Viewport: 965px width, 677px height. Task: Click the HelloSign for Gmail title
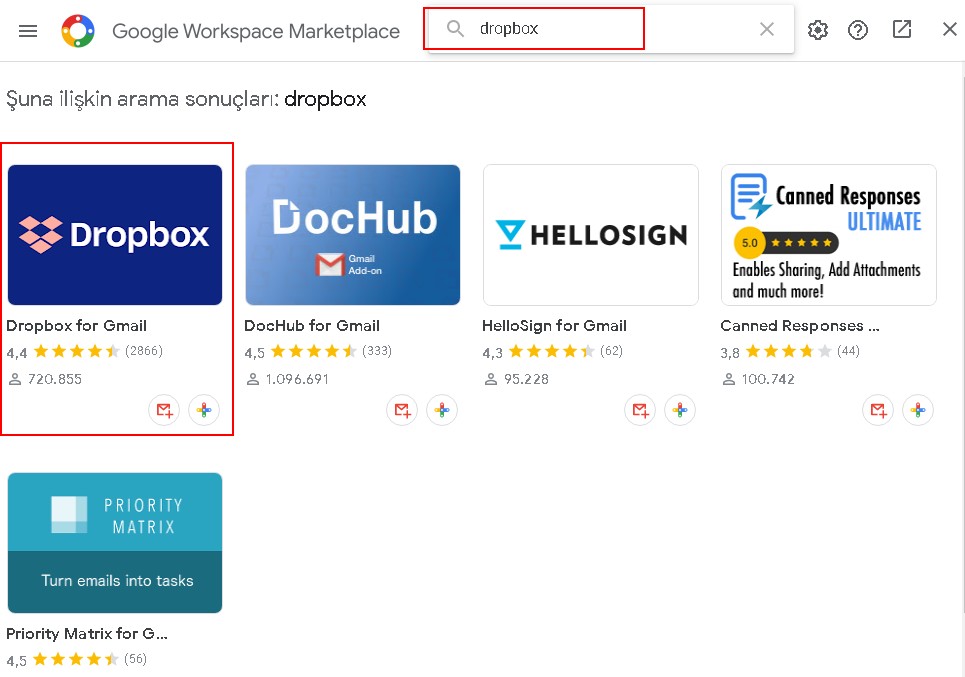554,325
